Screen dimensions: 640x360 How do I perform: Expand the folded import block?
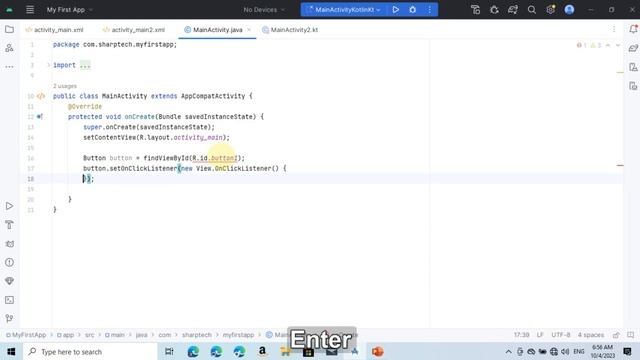48,65
